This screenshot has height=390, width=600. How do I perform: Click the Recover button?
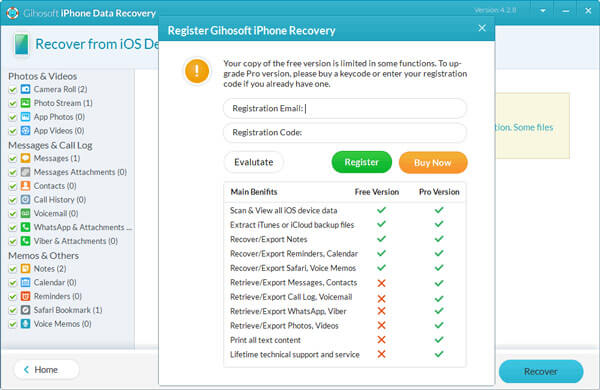[x=541, y=371]
